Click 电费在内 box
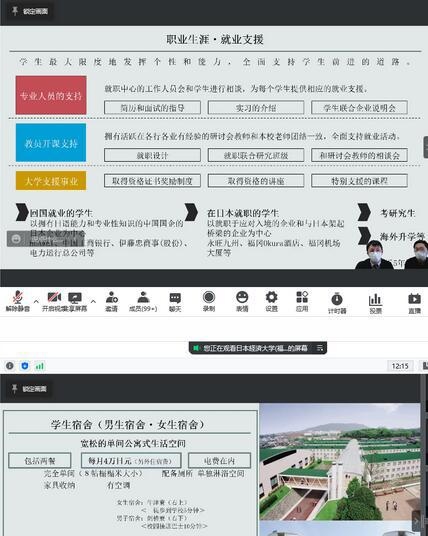Viewport: 428px width, 536px height. click(219, 460)
